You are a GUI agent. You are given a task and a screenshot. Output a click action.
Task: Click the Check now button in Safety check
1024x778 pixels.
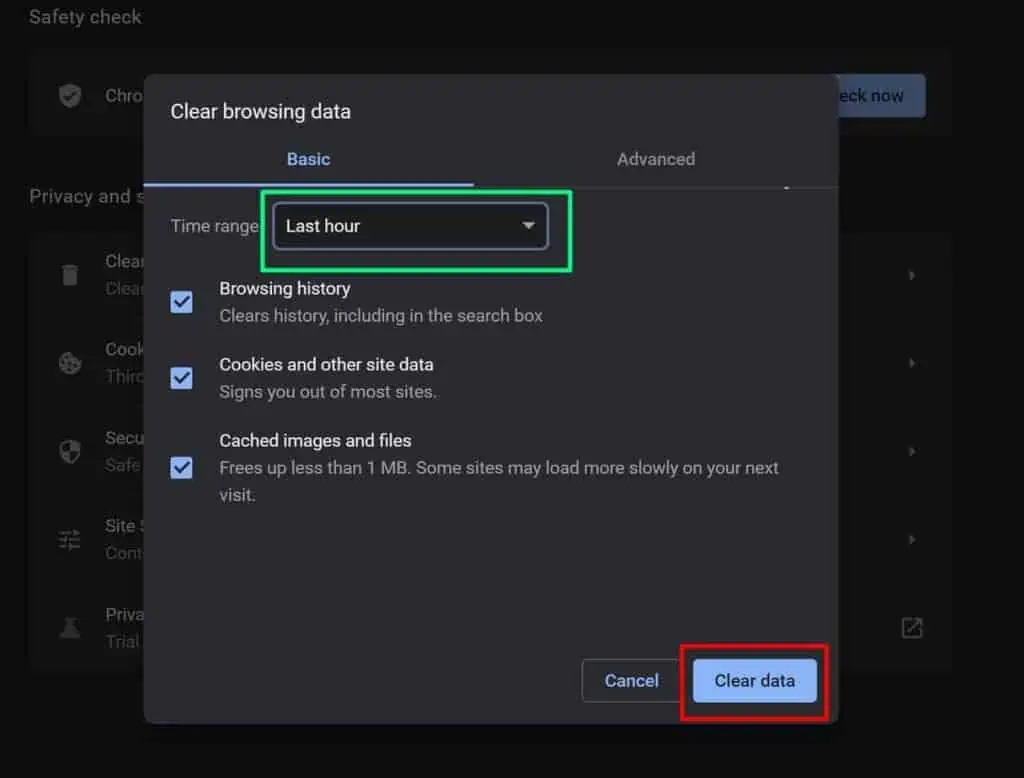[881, 96]
